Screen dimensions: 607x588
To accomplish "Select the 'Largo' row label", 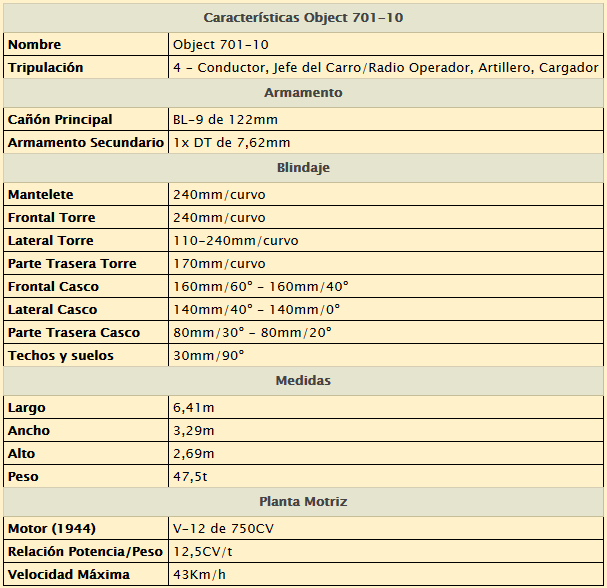I will 27,408.
